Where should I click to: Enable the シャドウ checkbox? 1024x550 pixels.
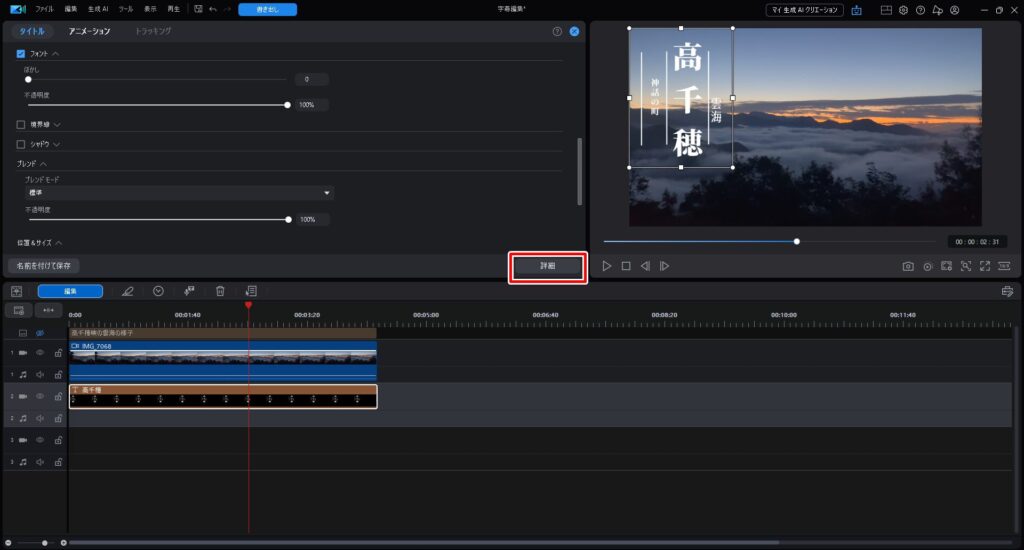[21, 144]
